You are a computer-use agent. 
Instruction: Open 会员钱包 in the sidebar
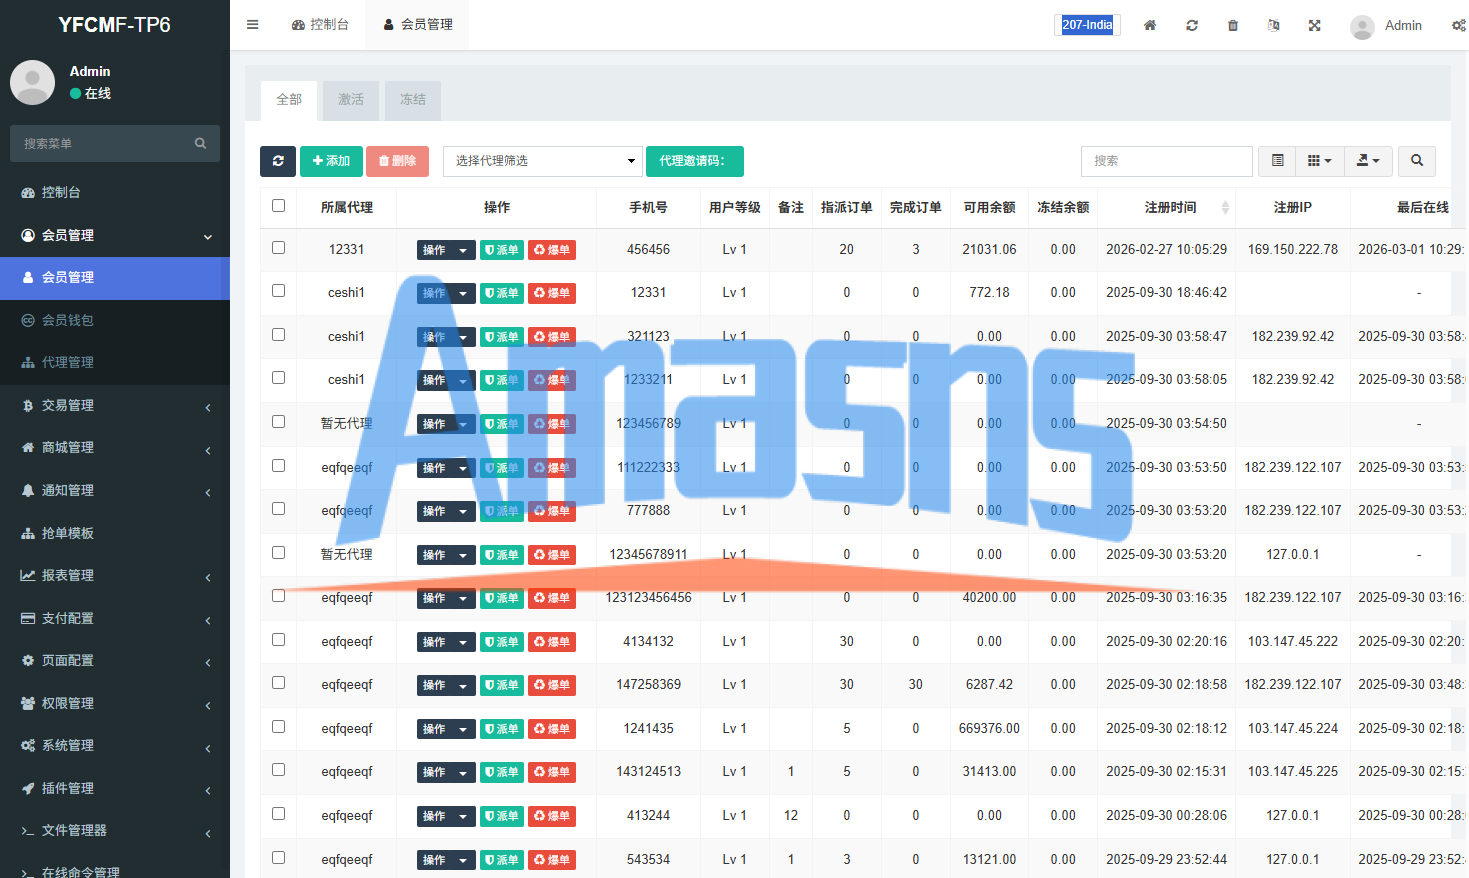(x=115, y=320)
